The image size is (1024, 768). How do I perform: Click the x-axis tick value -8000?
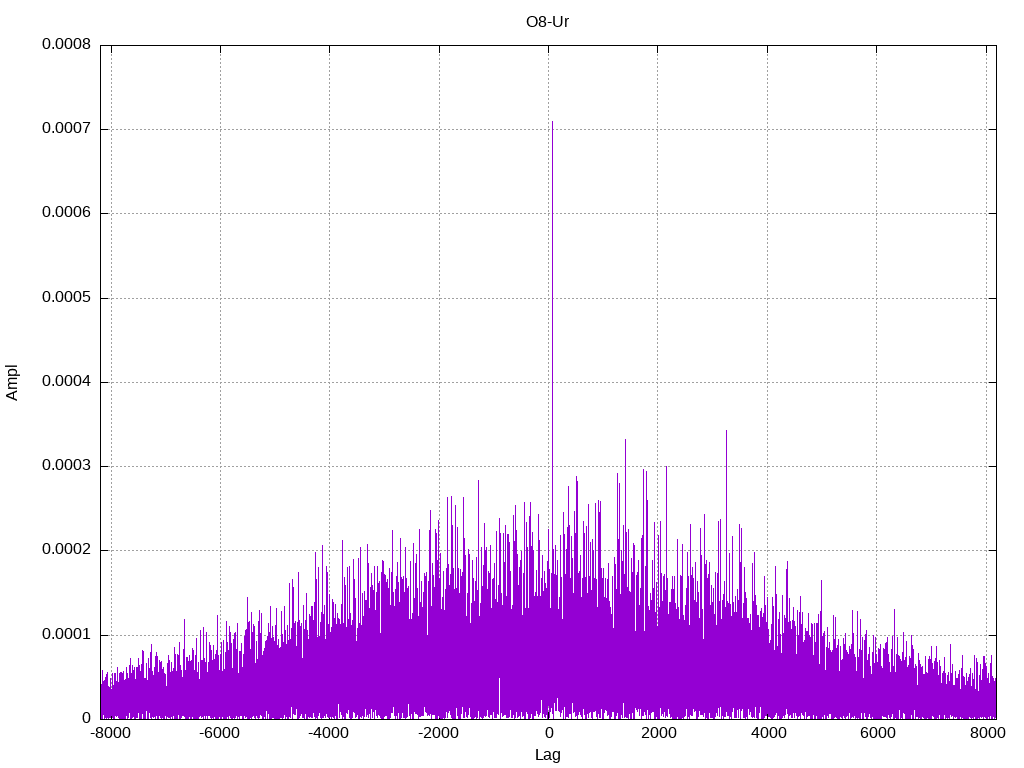pyautogui.click(x=110, y=733)
